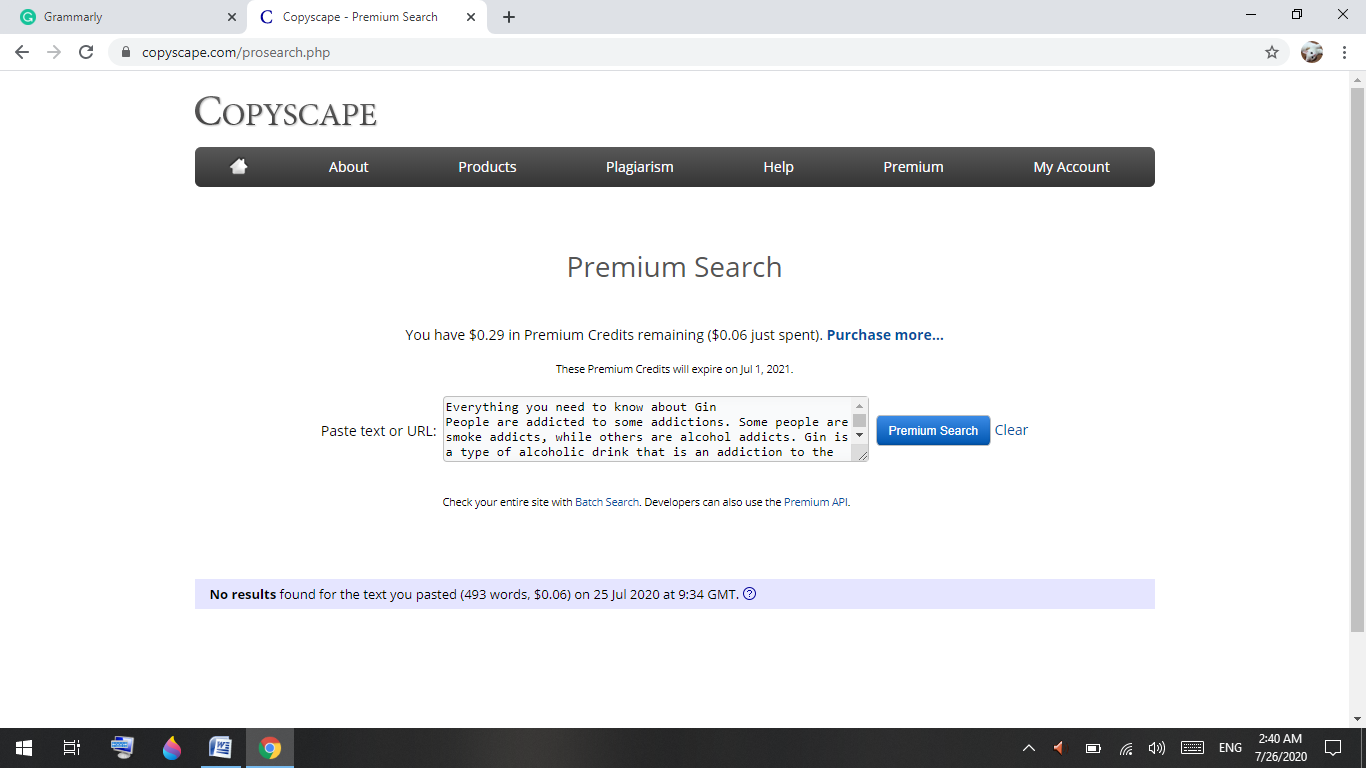Close the Grammarly tab
Screen dimensions: 1366x768
click(x=232, y=17)
